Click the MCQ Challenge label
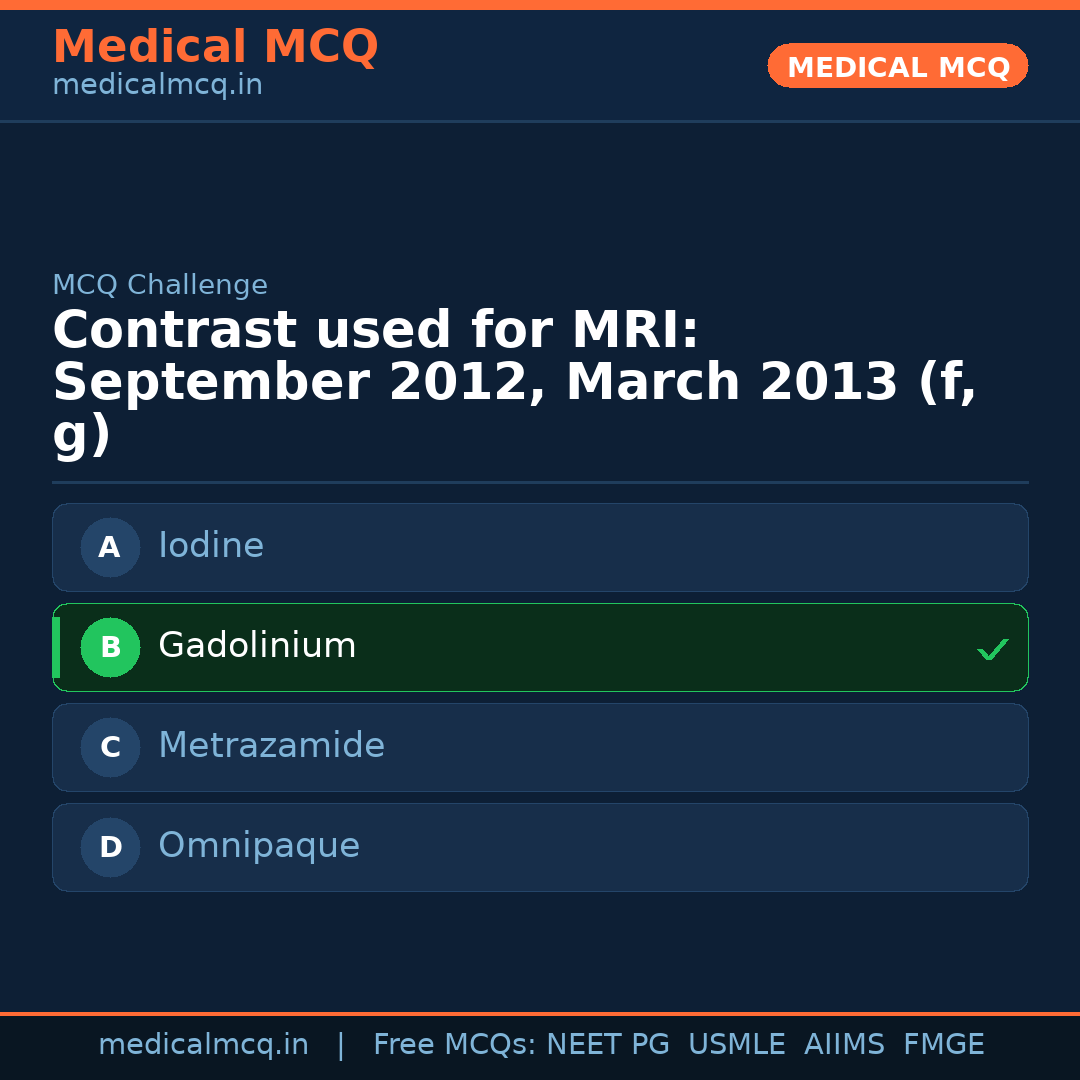This screenshot has width=1080, height=1080. (x=160, y=285)
